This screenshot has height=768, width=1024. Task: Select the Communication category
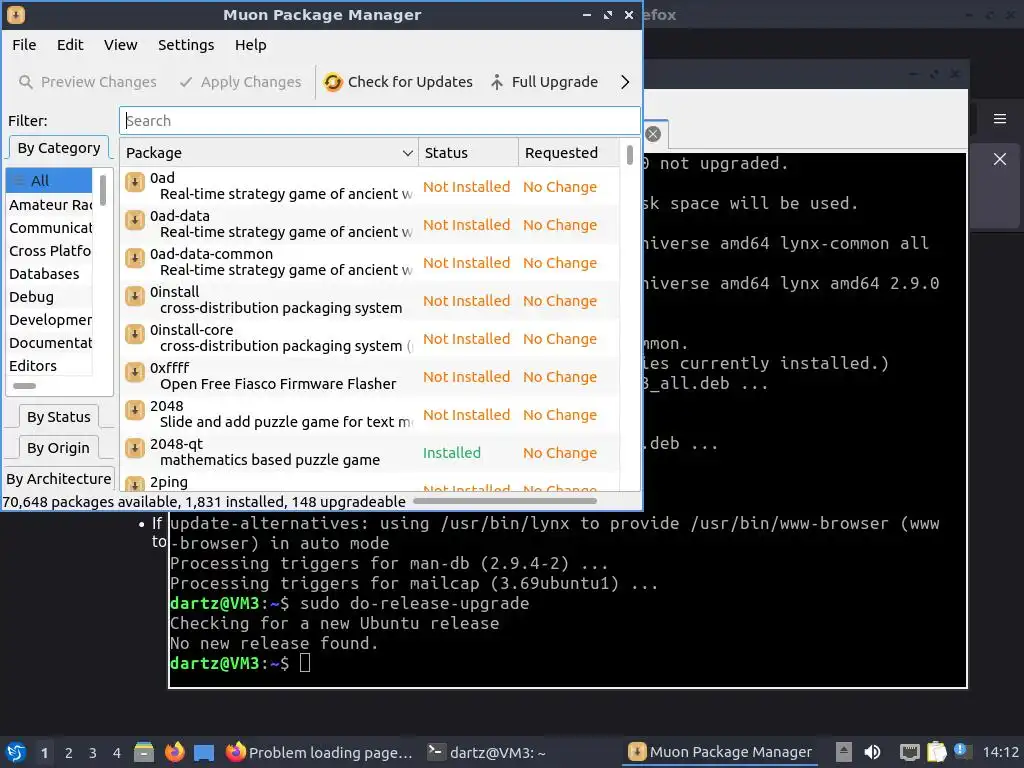tap(49, 228)
